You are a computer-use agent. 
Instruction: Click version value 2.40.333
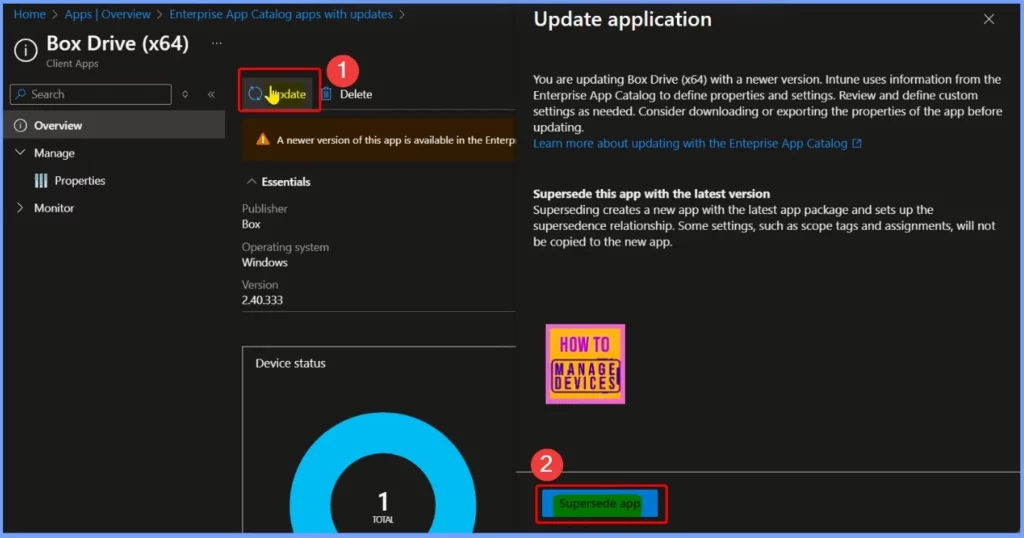click(262, 300)
